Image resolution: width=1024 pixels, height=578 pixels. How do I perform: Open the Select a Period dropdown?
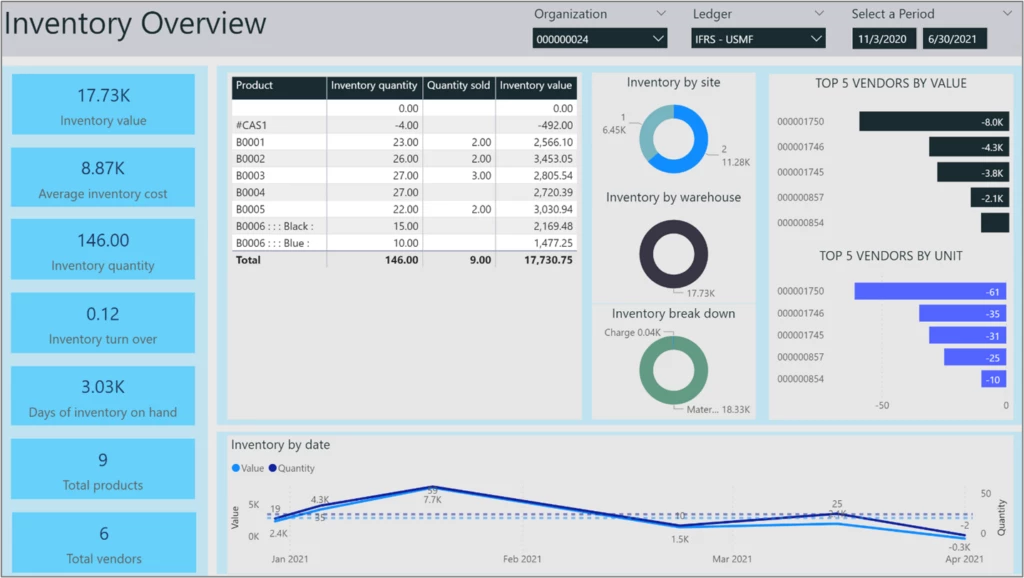click(1006, 13)
